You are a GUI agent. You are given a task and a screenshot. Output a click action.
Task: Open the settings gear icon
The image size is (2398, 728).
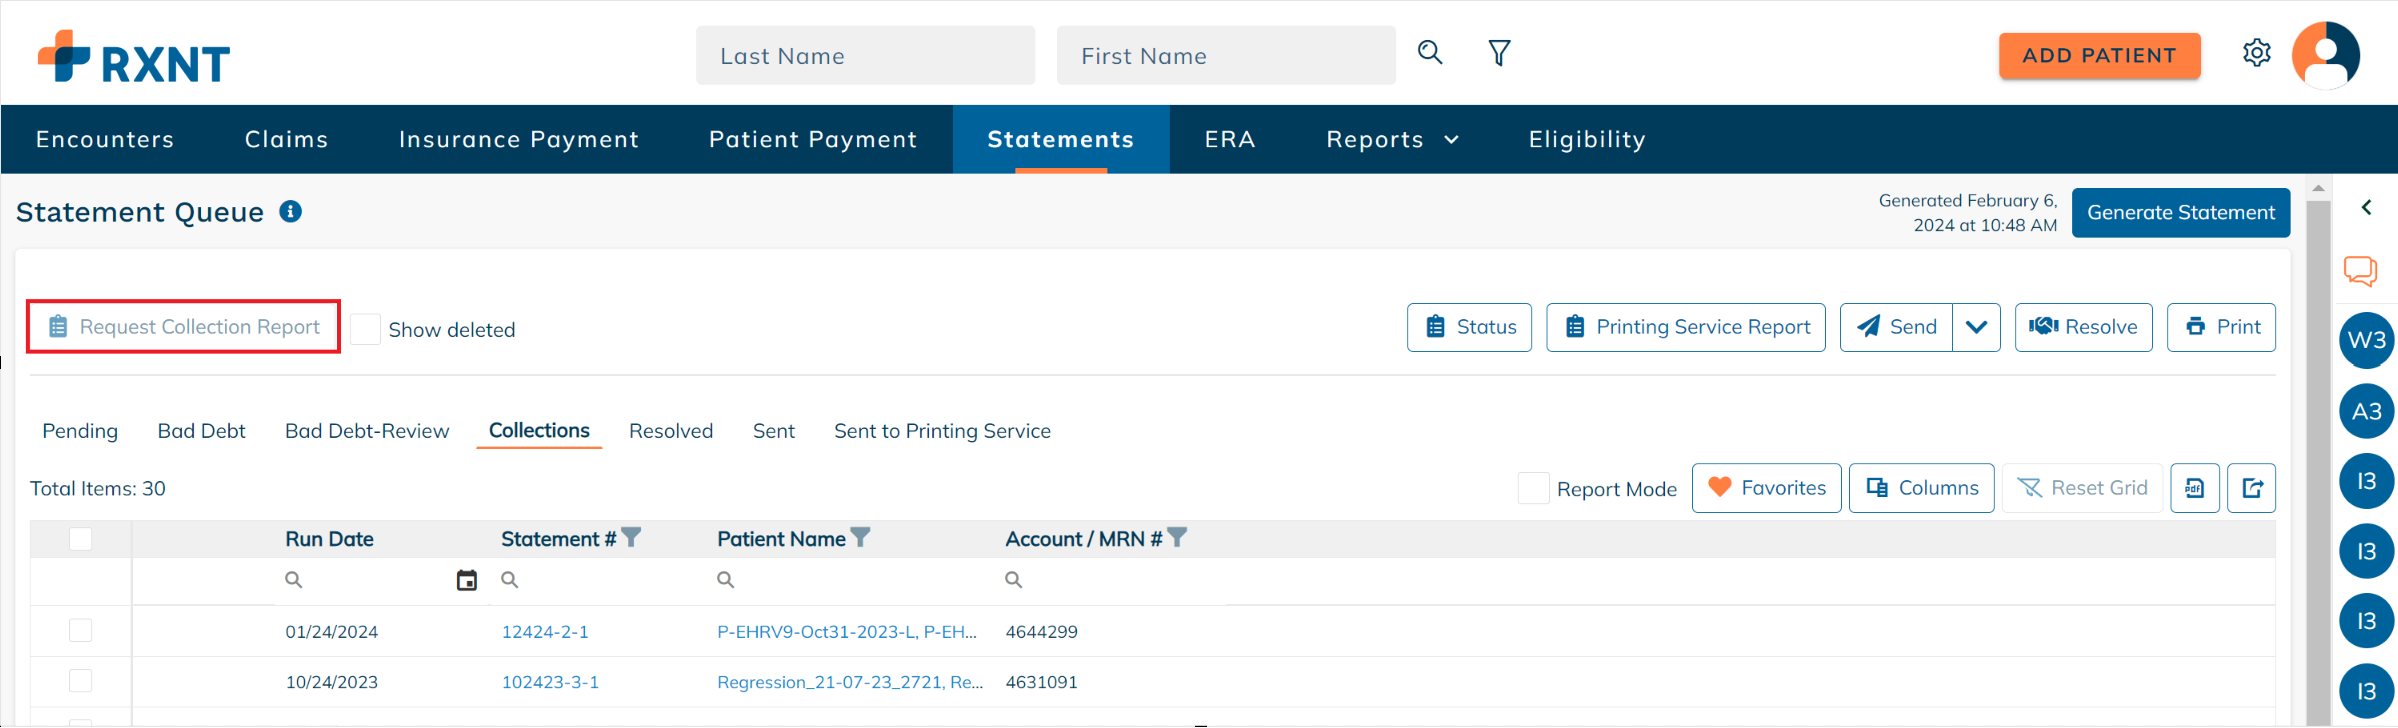click(x=2257, y=53)
